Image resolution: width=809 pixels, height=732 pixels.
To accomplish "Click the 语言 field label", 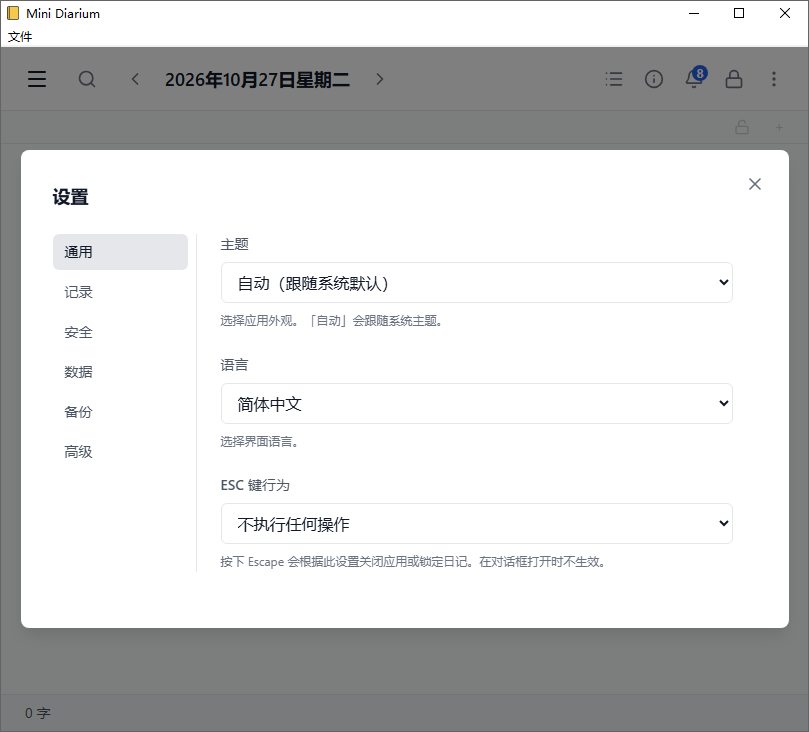I will click(x=234, y=365).
